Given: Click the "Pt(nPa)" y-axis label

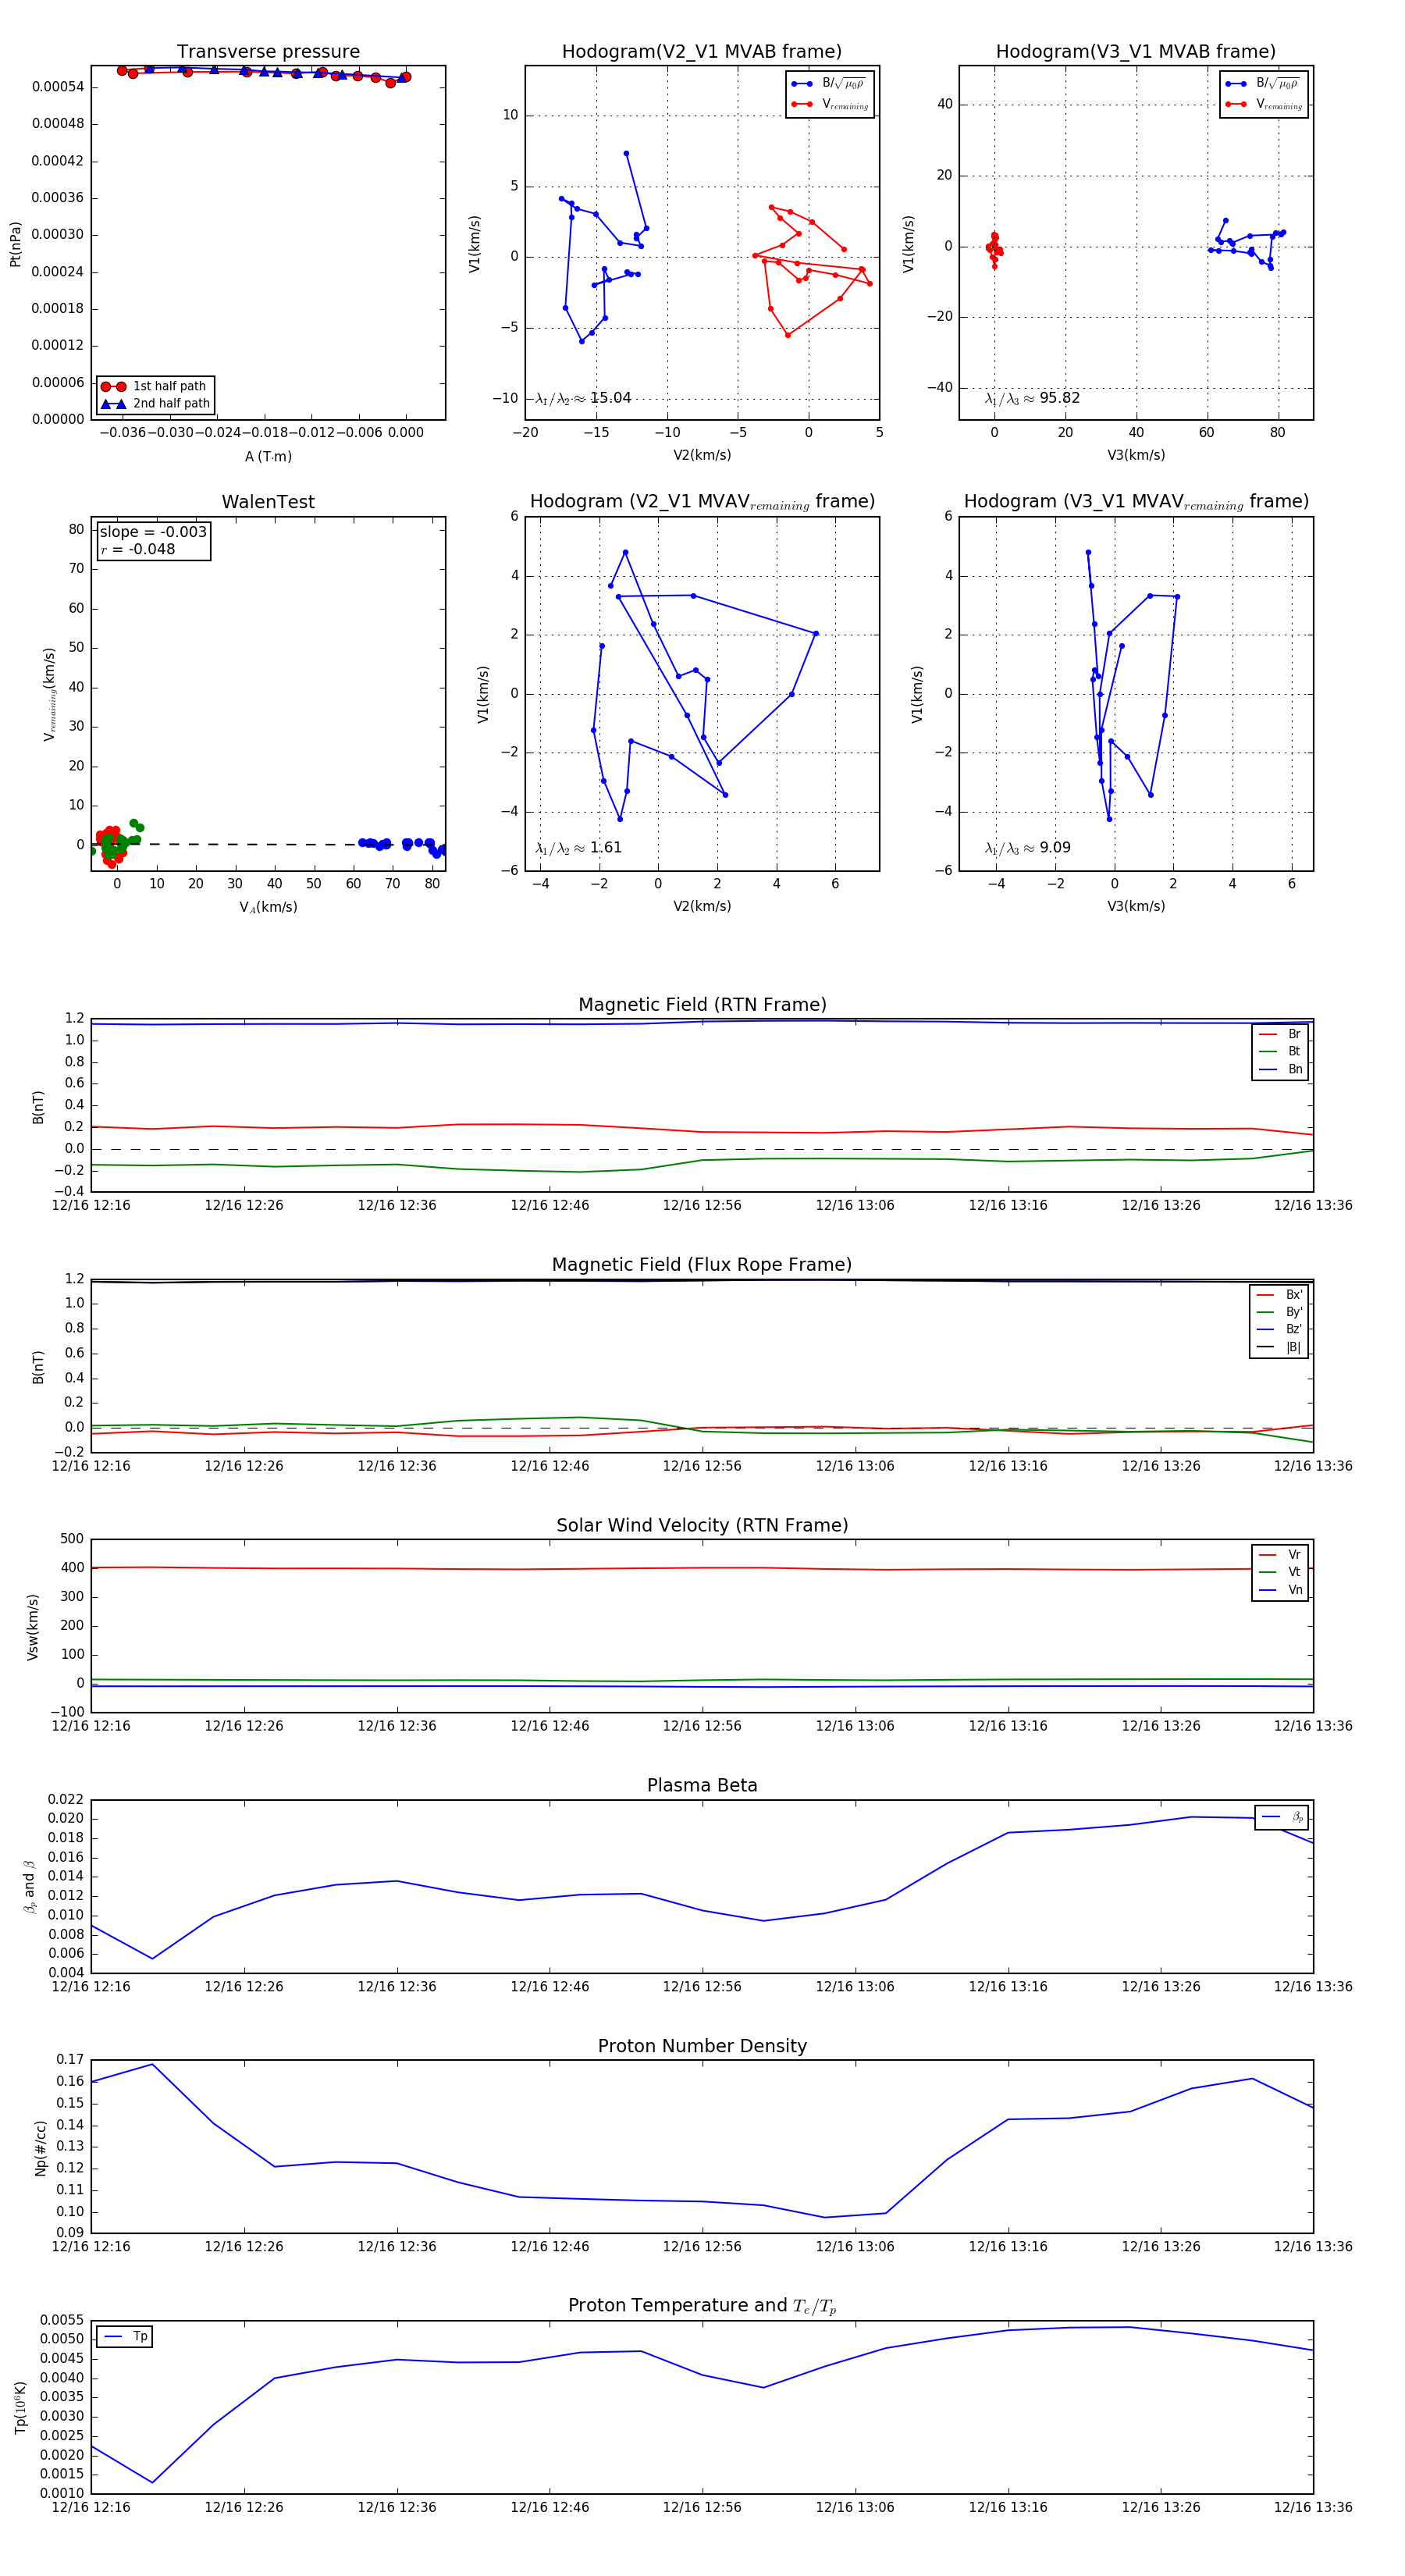Looking at the screenshot, I should click(15, 244).
